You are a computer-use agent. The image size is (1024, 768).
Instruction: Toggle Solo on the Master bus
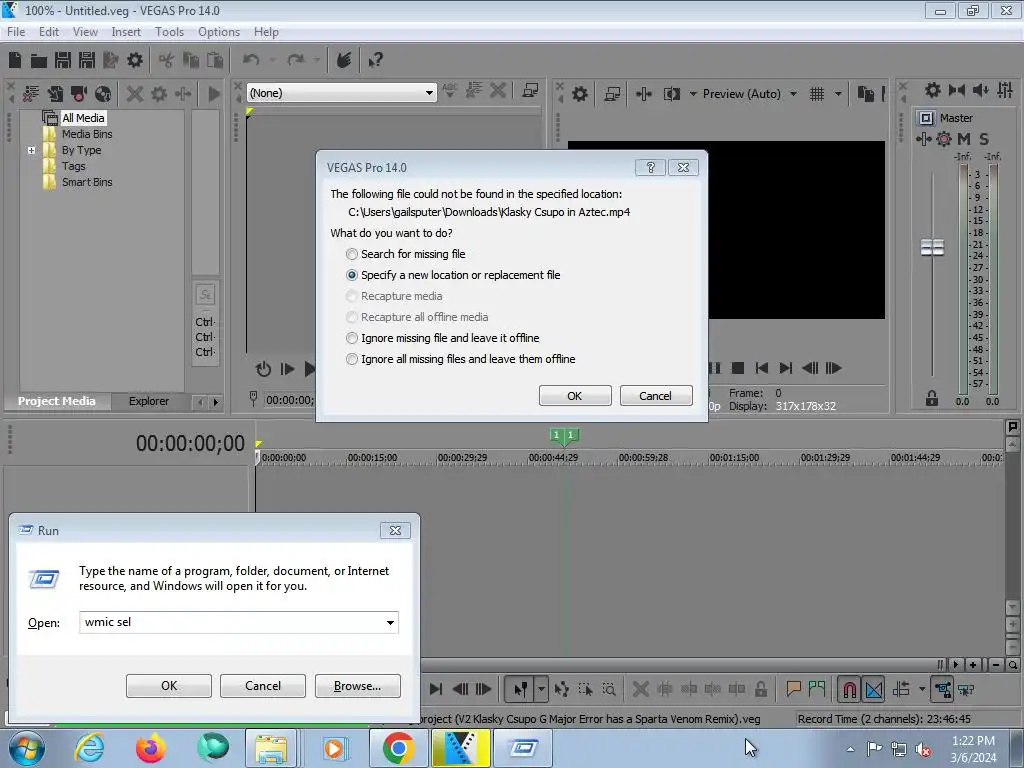[x=984, y=138]
